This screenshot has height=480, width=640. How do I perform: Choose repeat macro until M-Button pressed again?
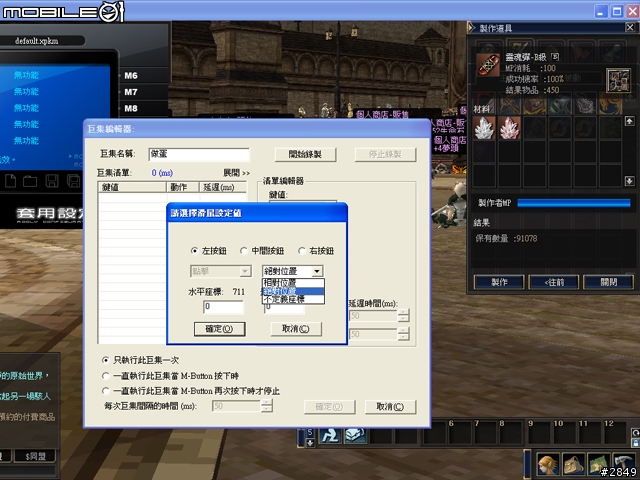(191, 391)
